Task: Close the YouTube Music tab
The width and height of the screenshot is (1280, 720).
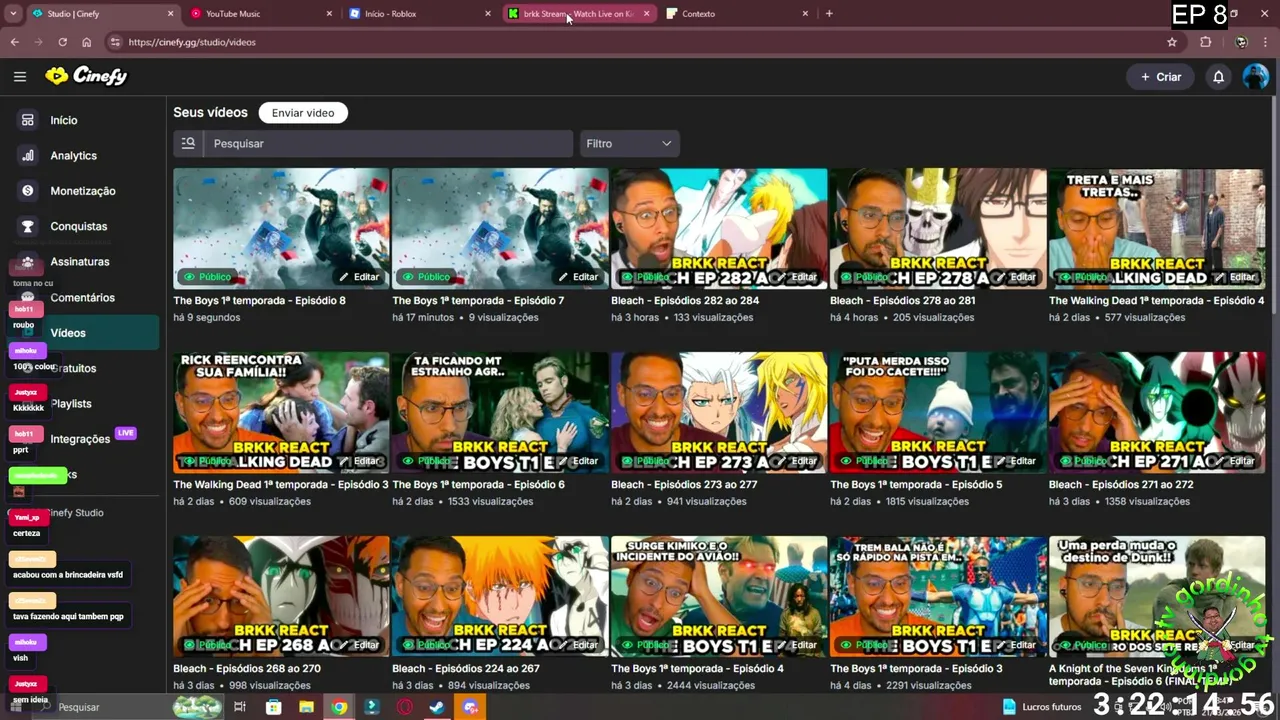Action: pyautogui.click(x=329, y=14)
